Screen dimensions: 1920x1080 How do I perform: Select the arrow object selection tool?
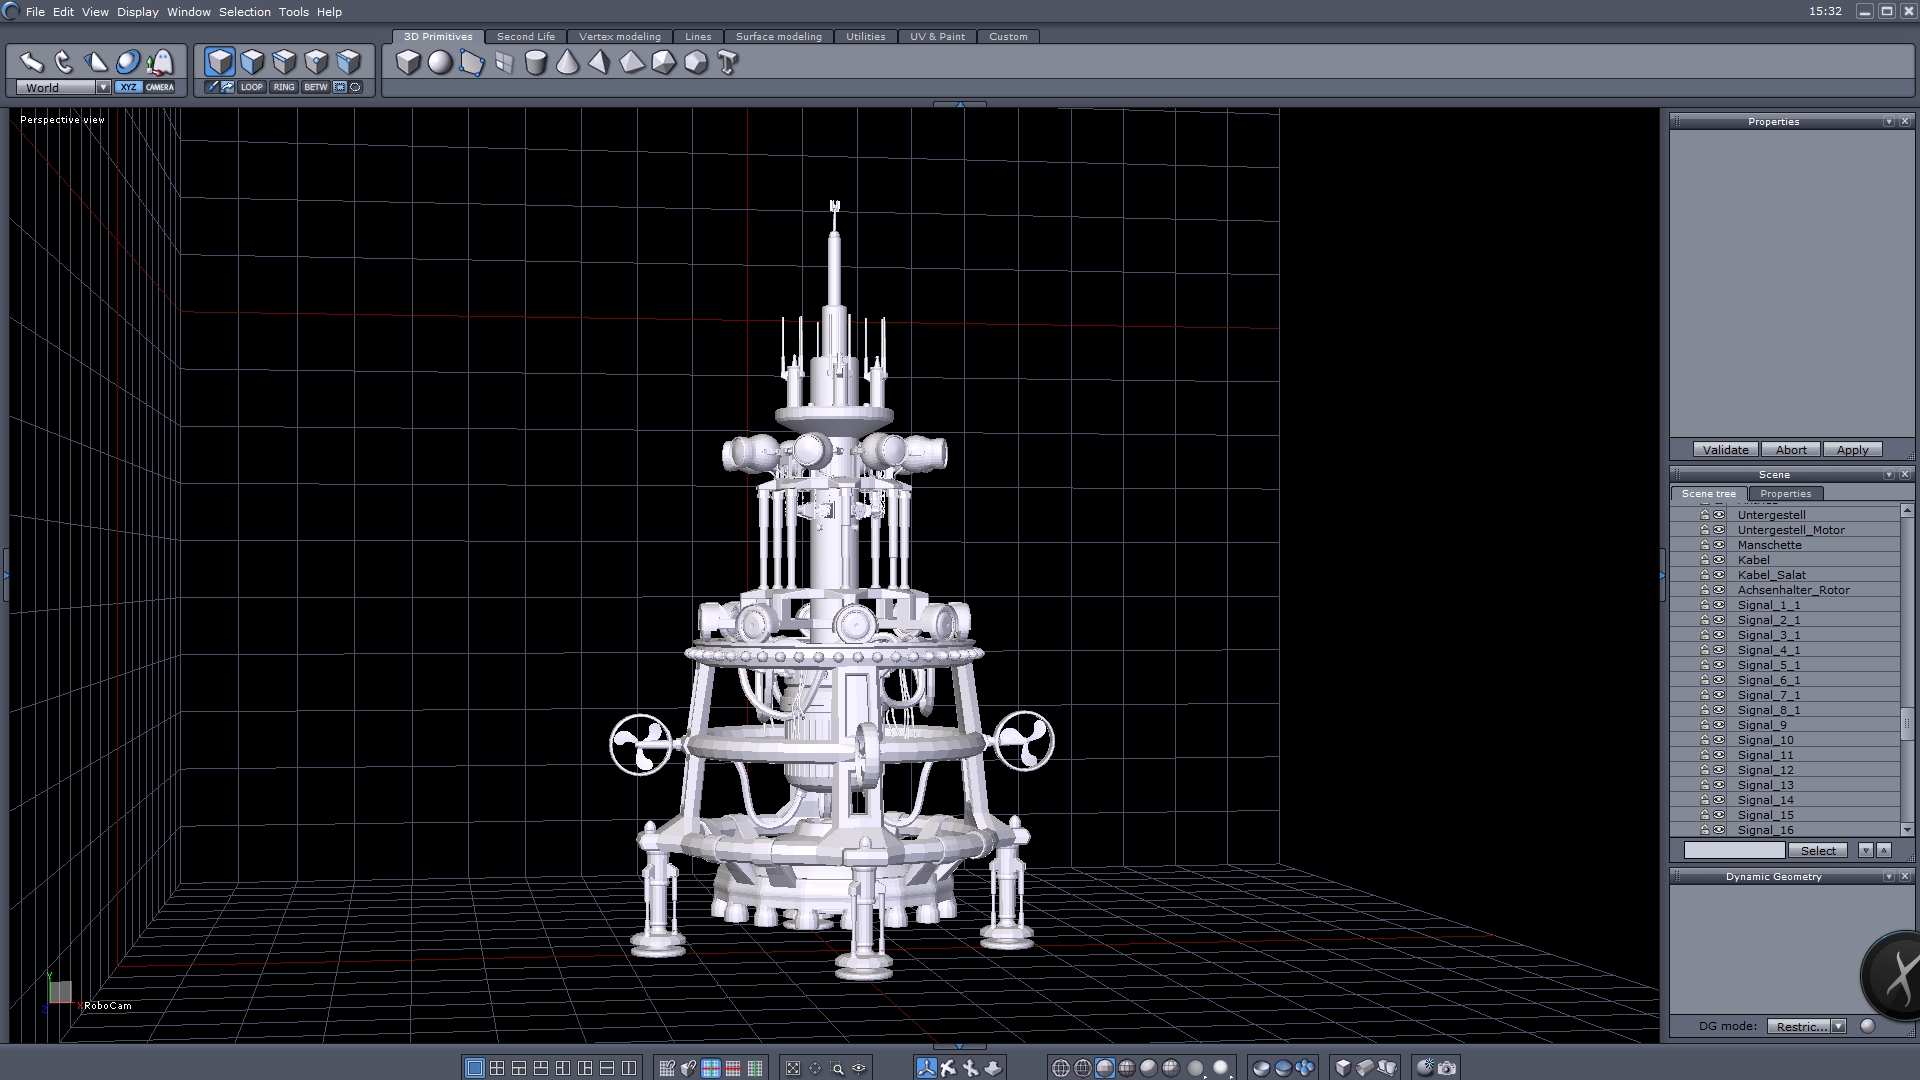click(x=32, y=62)
